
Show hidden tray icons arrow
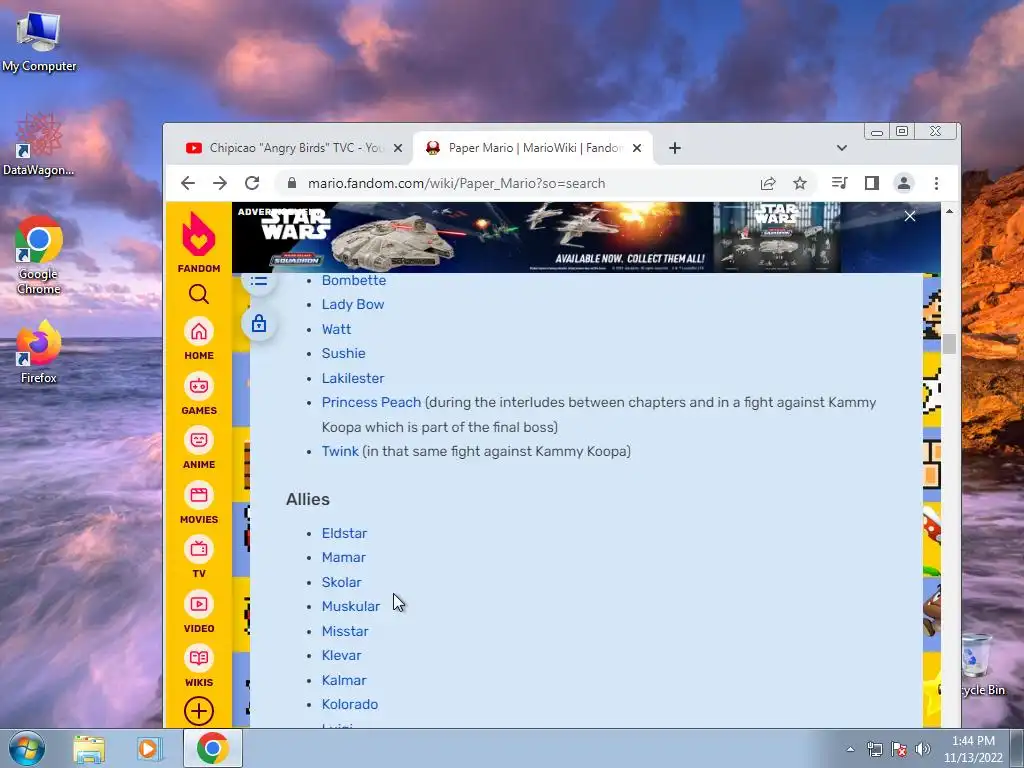[x=850, y=749]
